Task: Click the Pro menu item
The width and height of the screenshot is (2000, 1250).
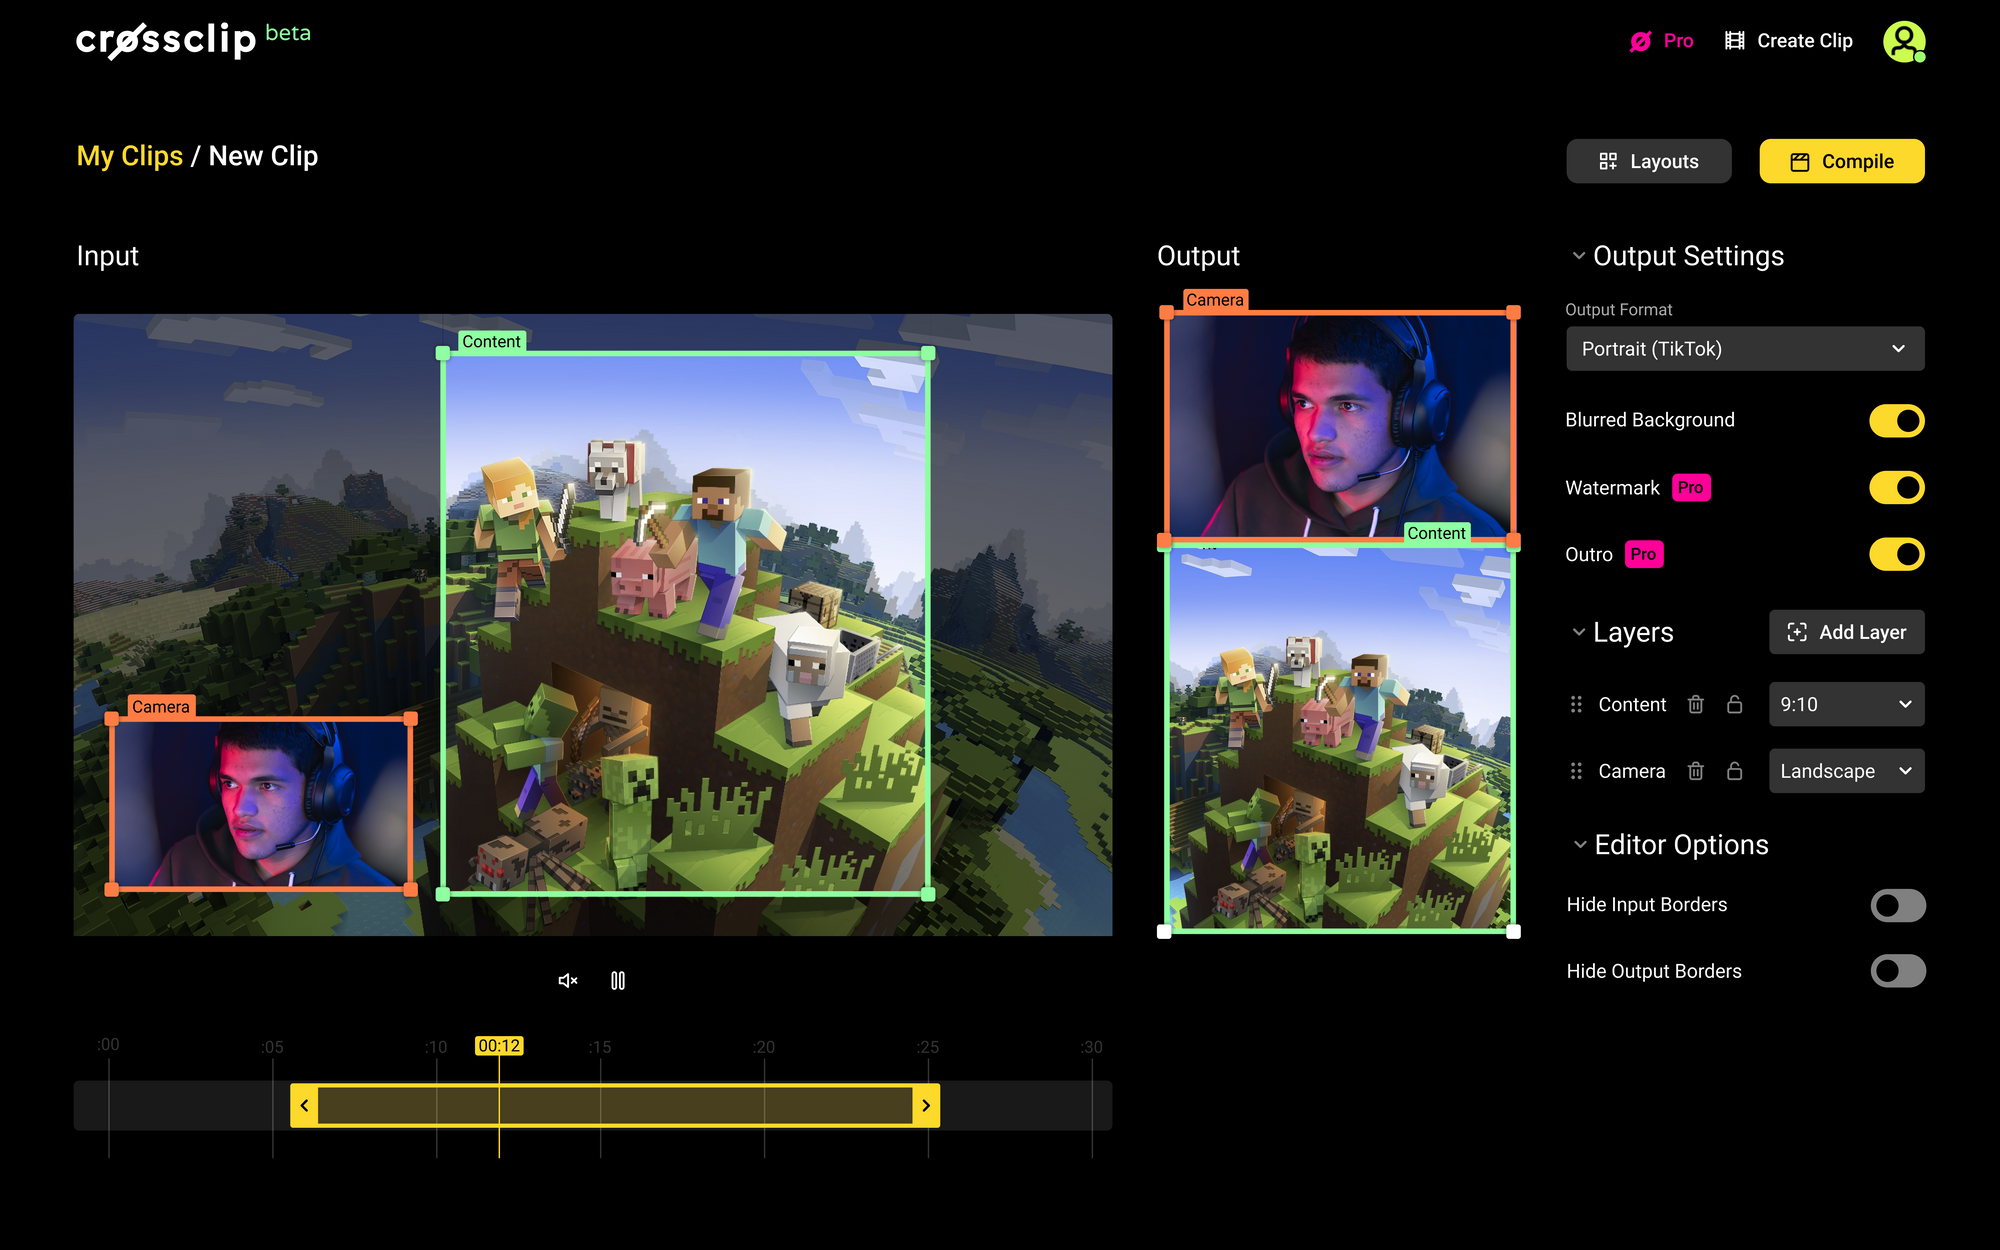Action: (1662, 39)
